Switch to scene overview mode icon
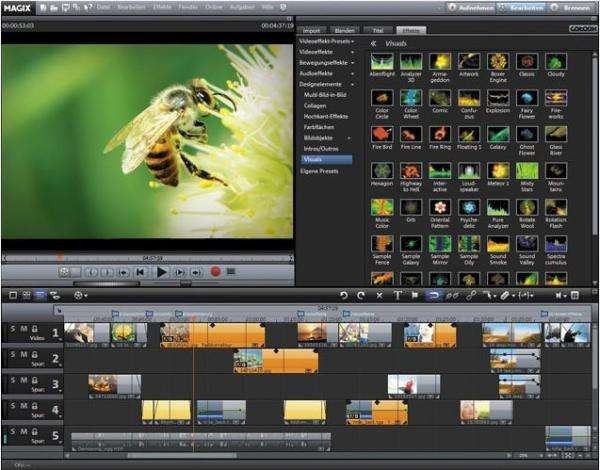This screenshot has width=600, height=470. point(26,295)
